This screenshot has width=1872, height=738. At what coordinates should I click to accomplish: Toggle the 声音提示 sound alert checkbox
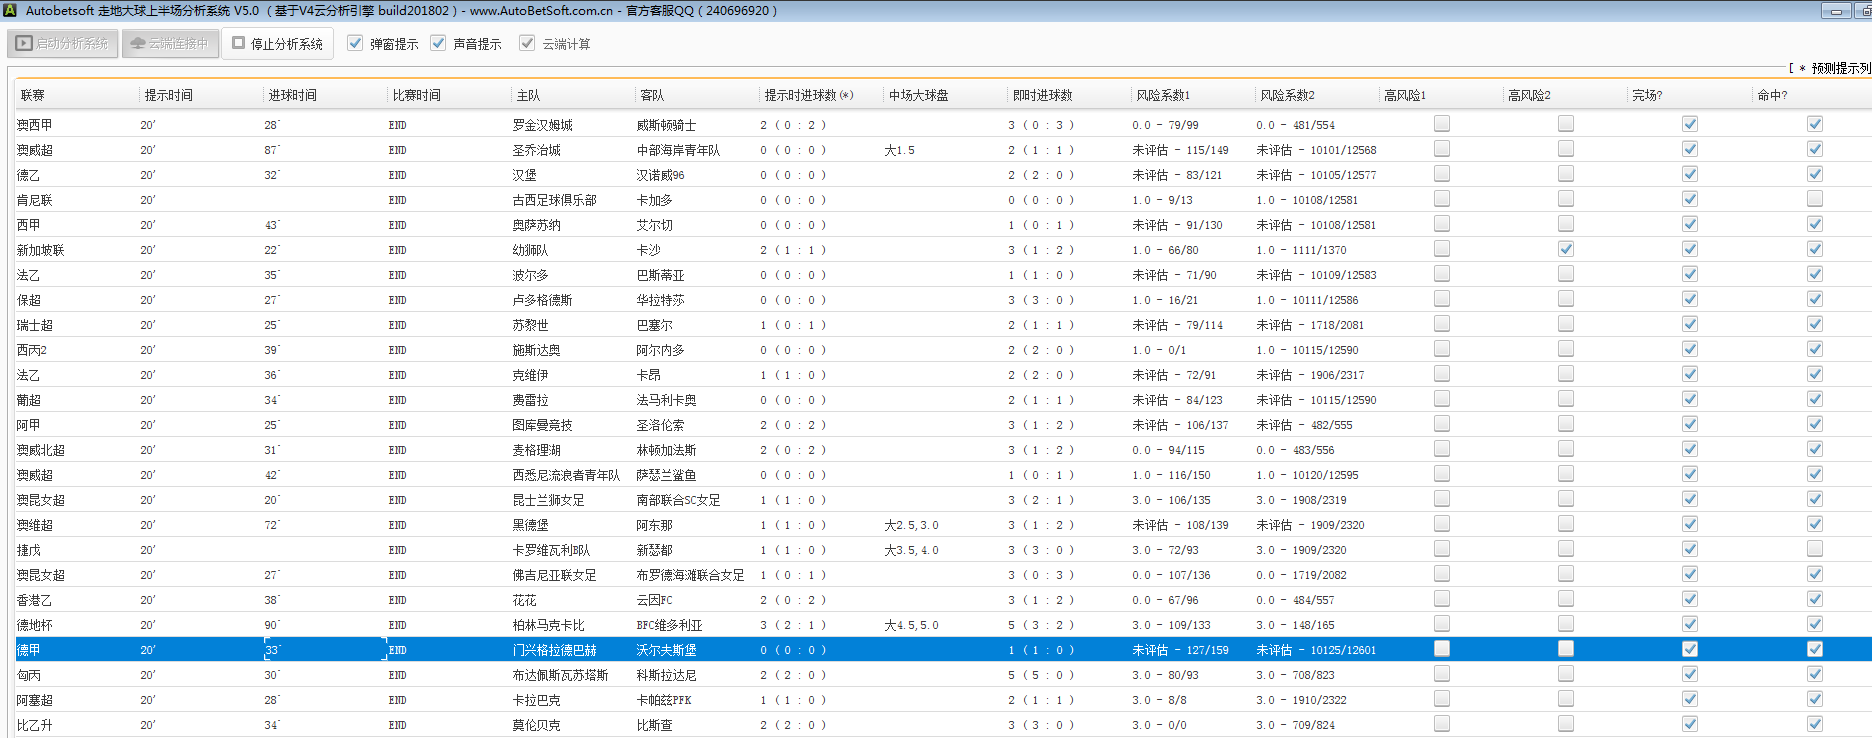click(x=438, y=44)
